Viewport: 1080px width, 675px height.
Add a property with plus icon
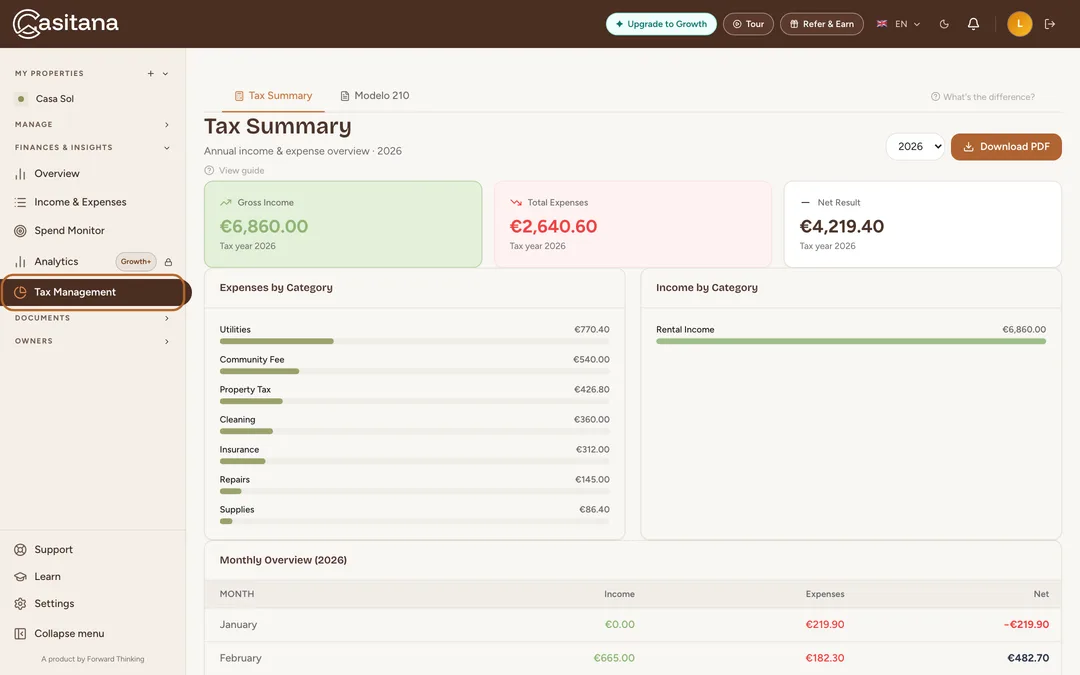(x=150, y=74)
